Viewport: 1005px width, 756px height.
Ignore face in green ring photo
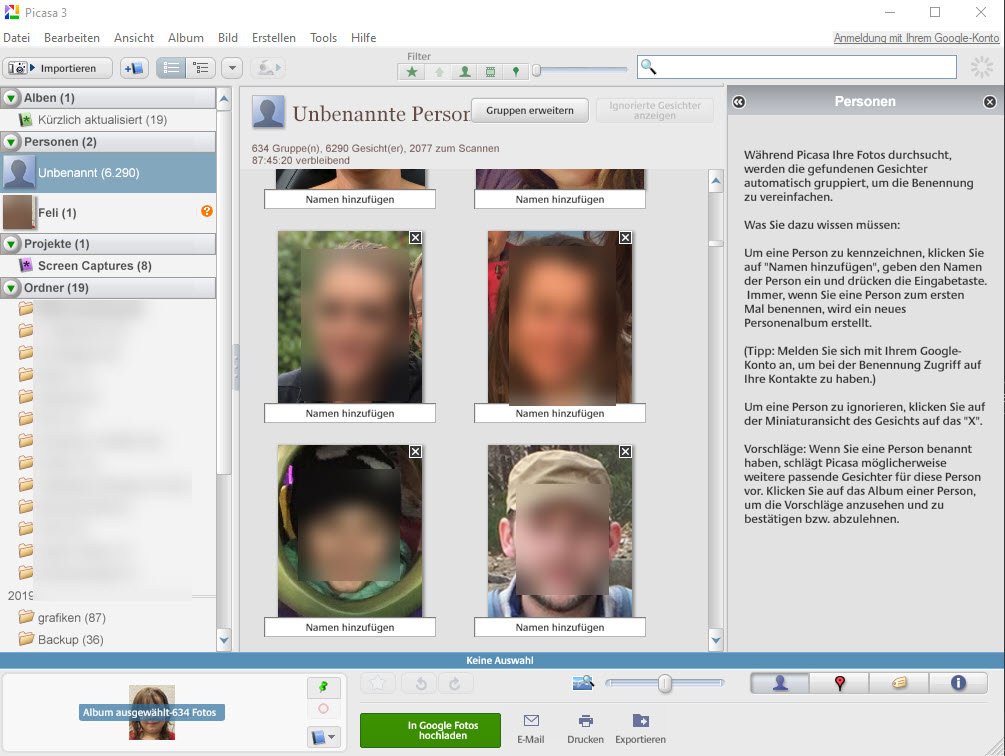pyautogui.click(x=415, y=452)
